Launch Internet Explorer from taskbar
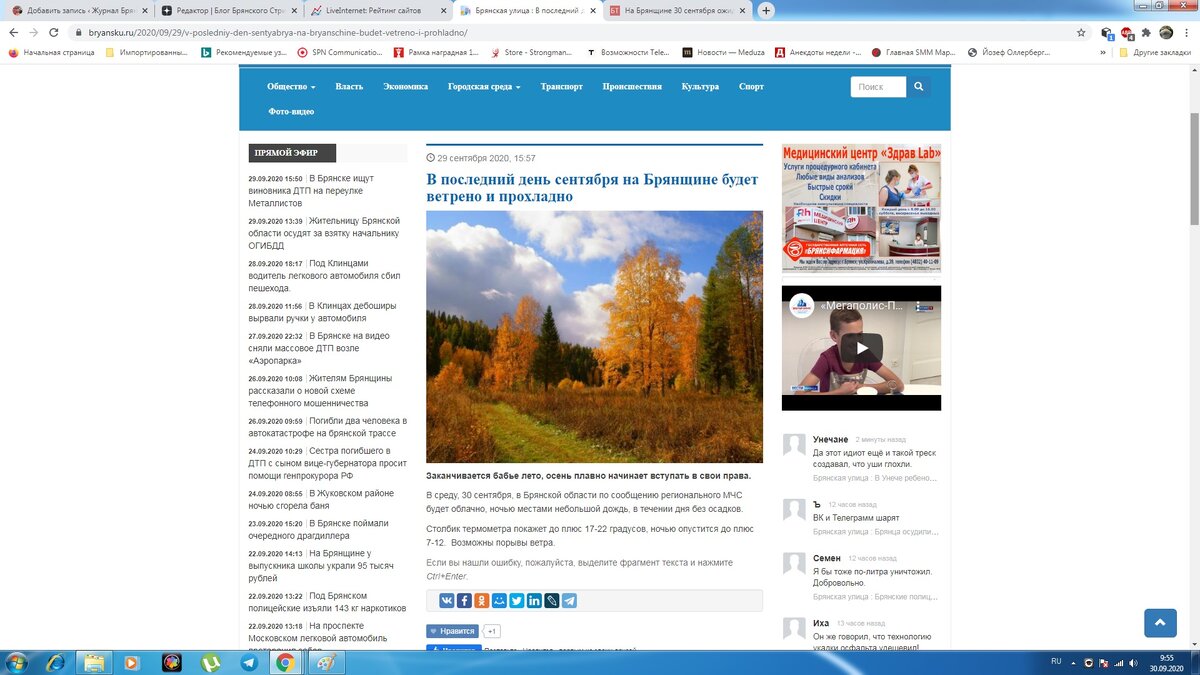The image size is (1200, 675). [x=56, y=662]
